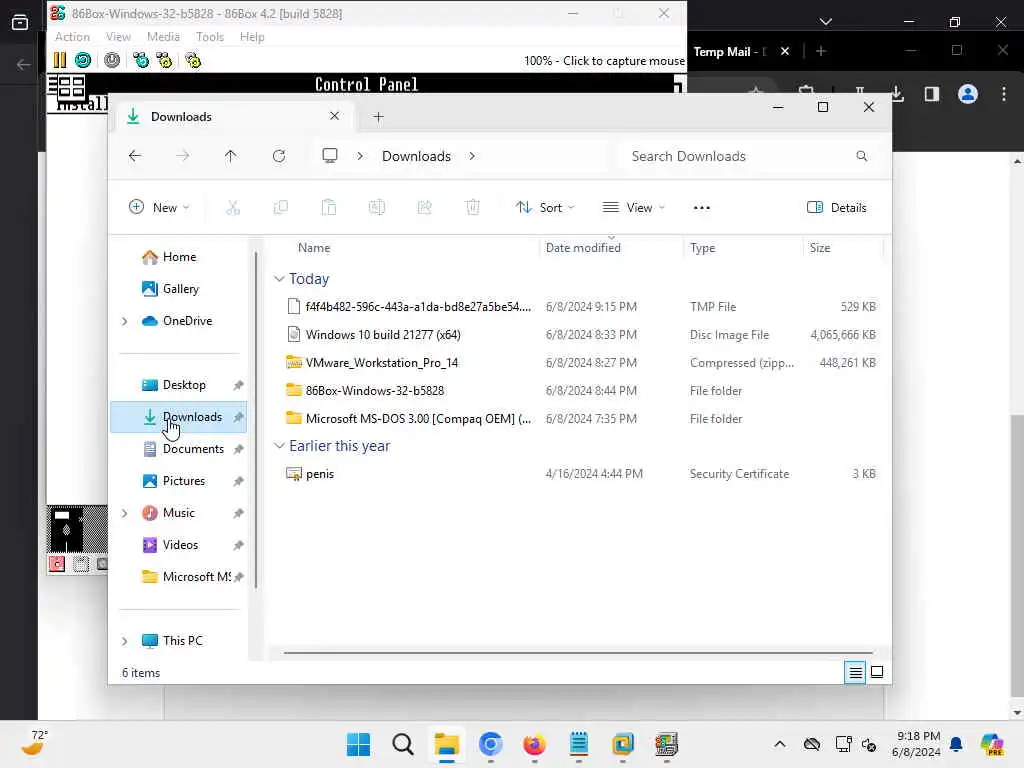Open the VMware taskbar icon

[x=622, y=744]
